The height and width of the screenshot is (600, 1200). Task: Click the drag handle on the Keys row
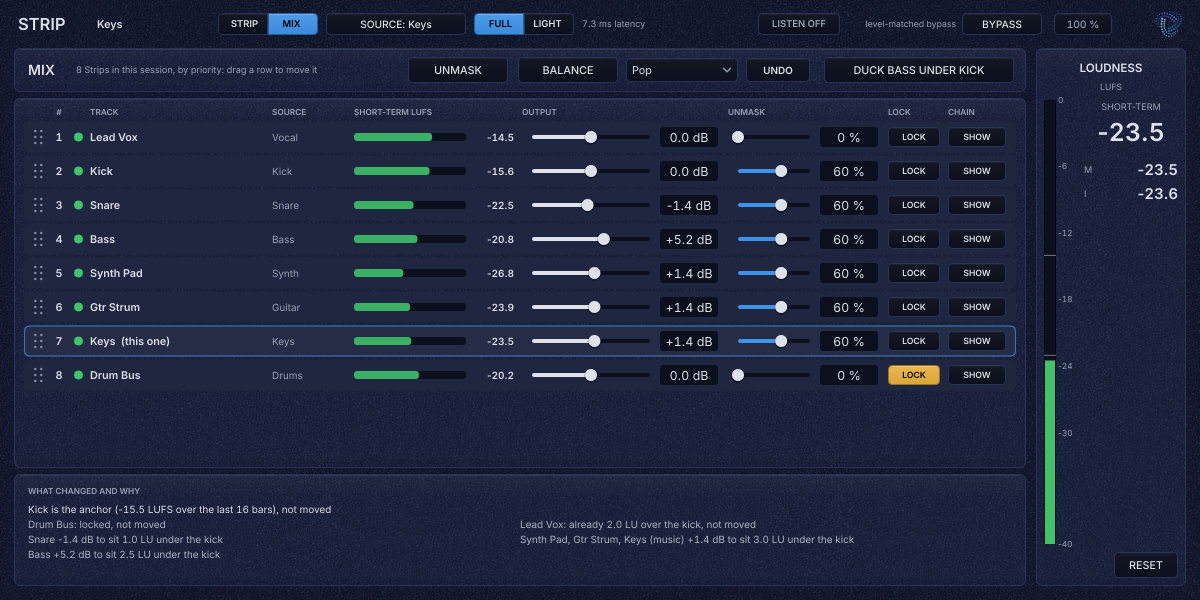[x=38, y=341]
